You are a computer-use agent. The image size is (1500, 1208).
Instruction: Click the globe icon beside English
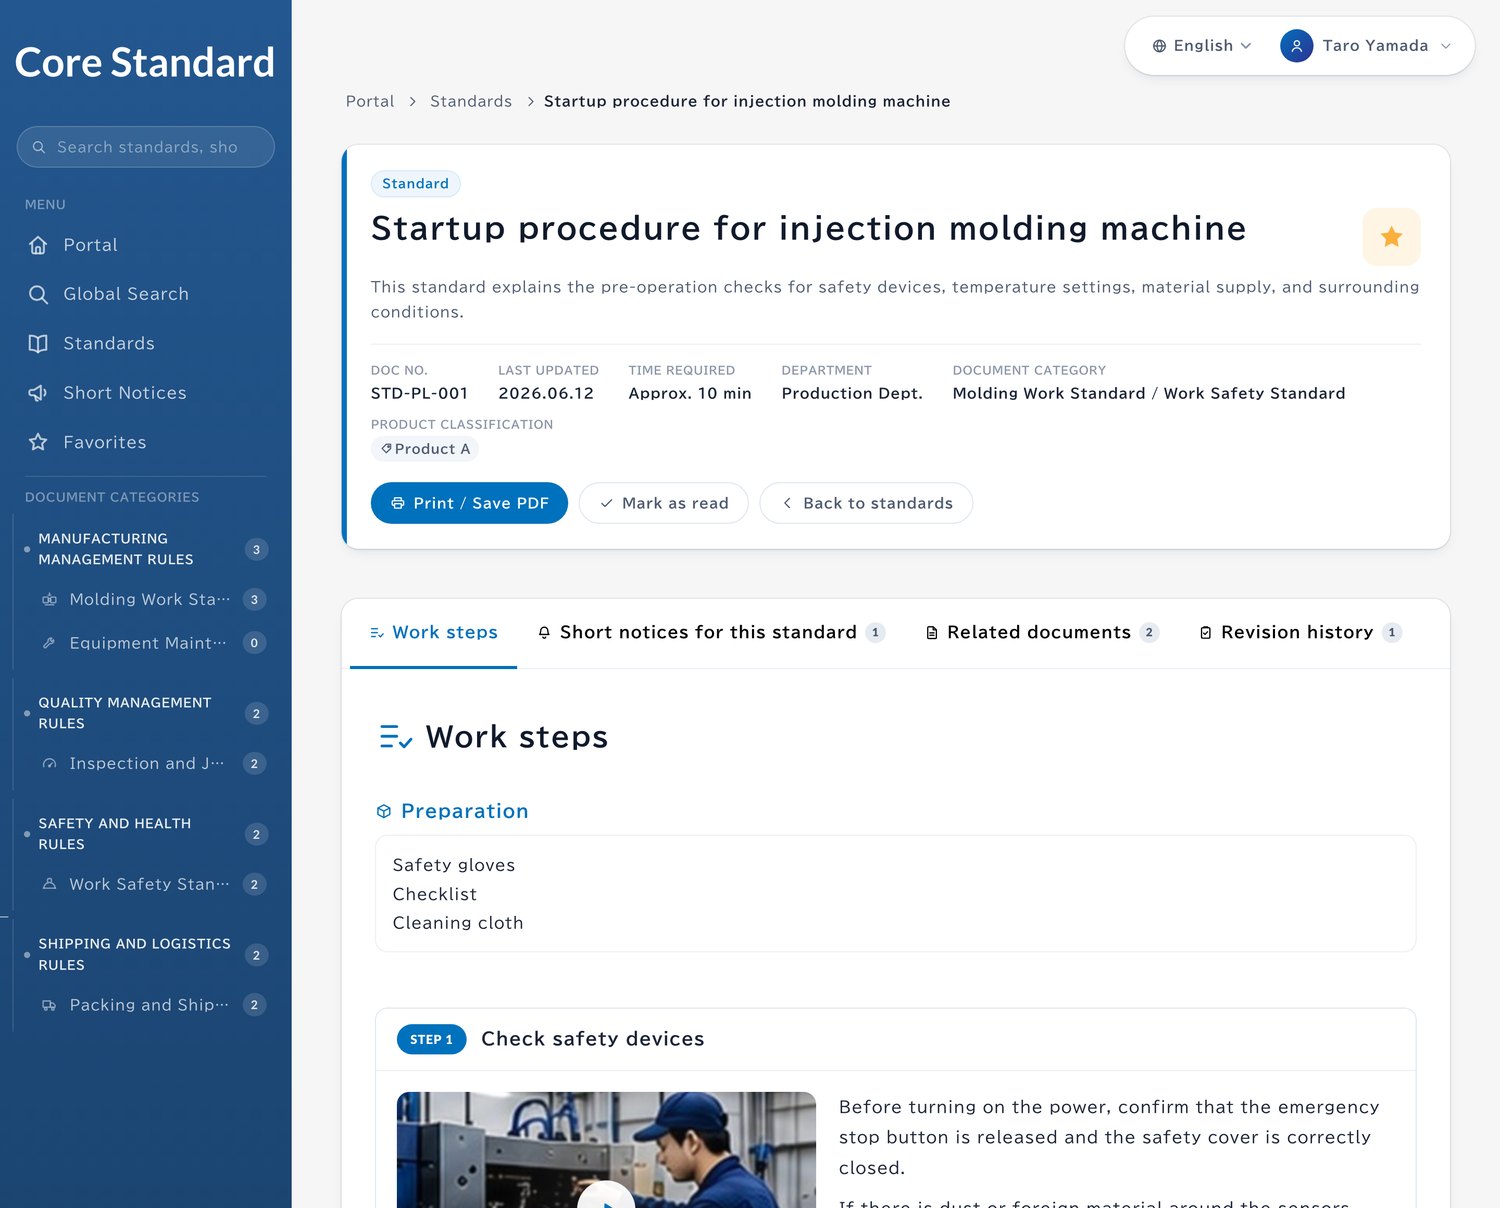[x=1159, y=46]
